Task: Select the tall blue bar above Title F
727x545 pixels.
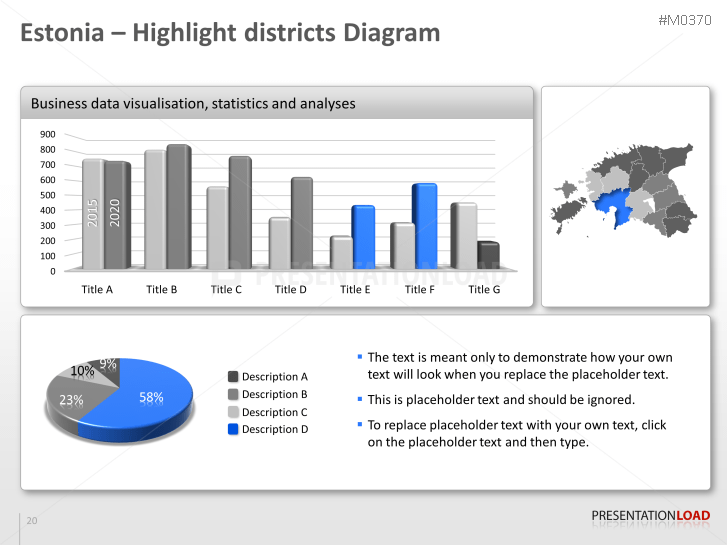Action: click(424, 225)
